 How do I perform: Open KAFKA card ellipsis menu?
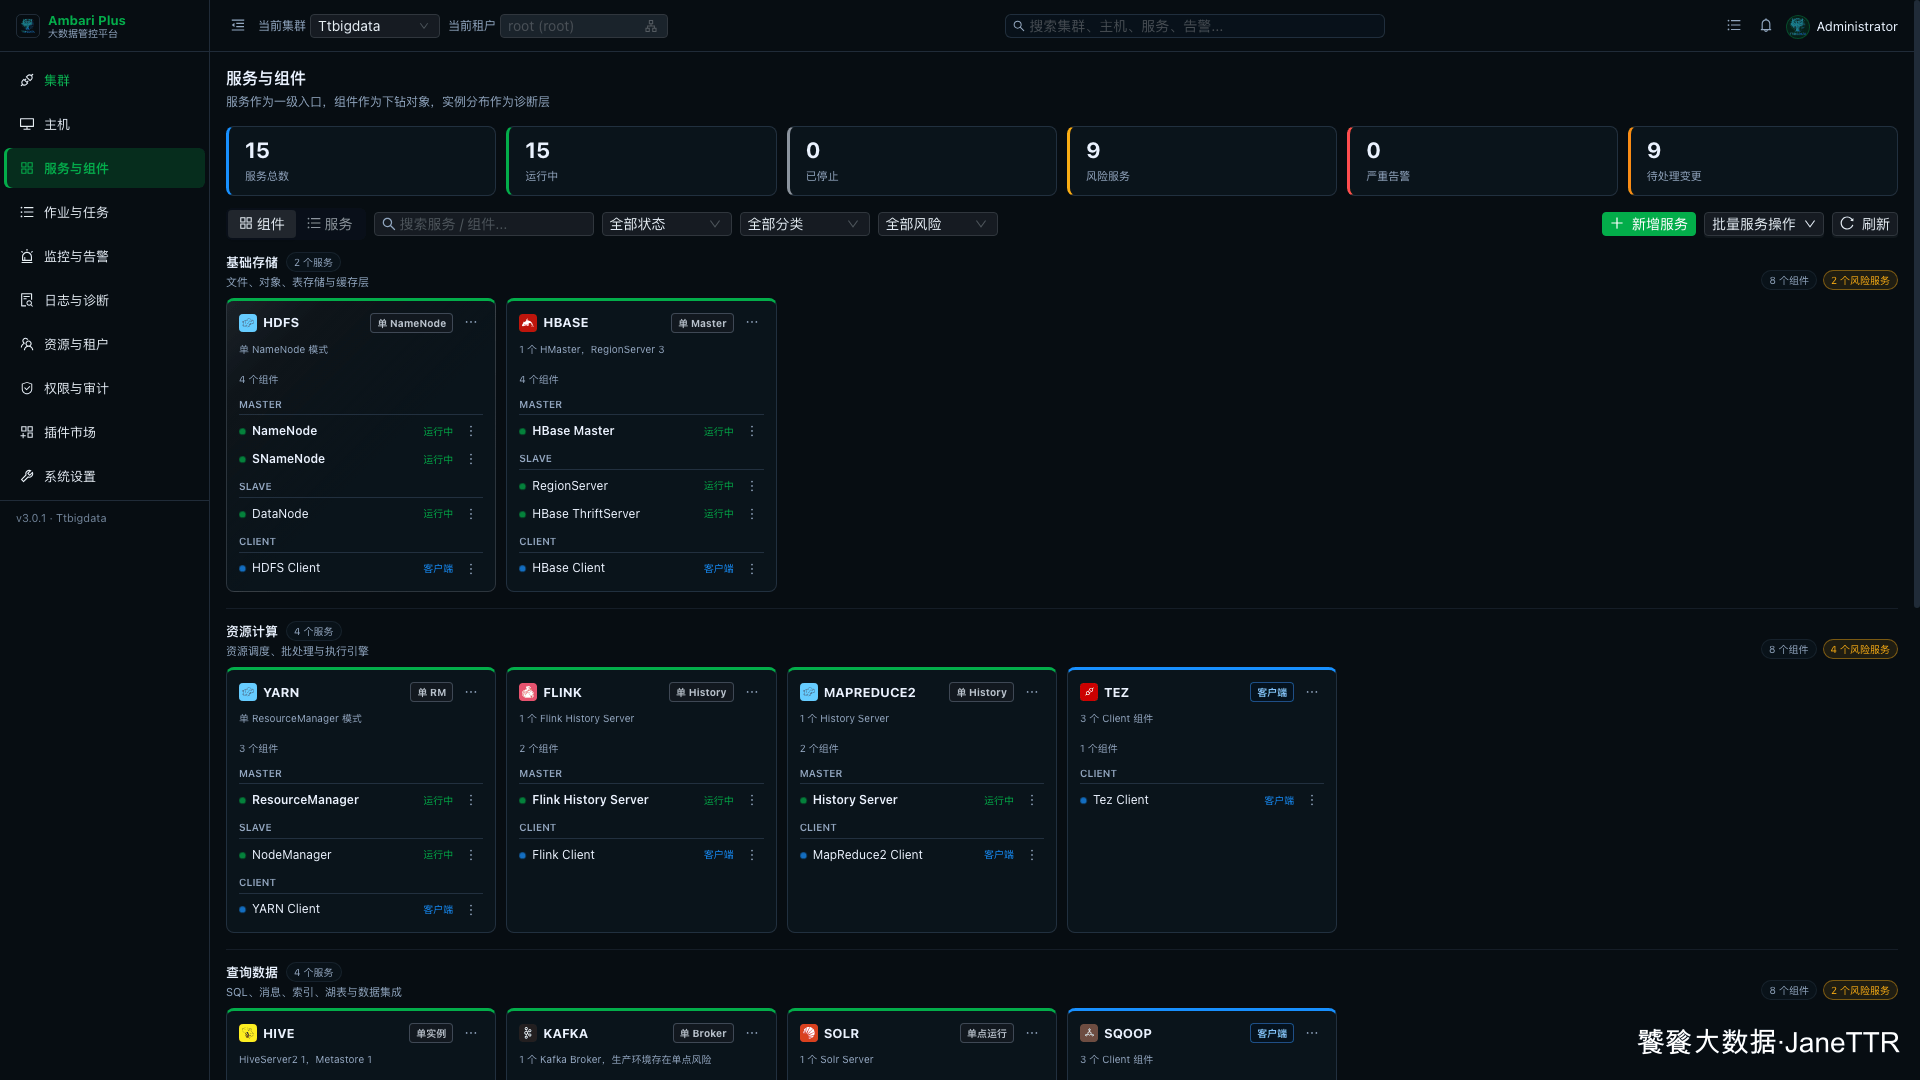point(752,1033)
